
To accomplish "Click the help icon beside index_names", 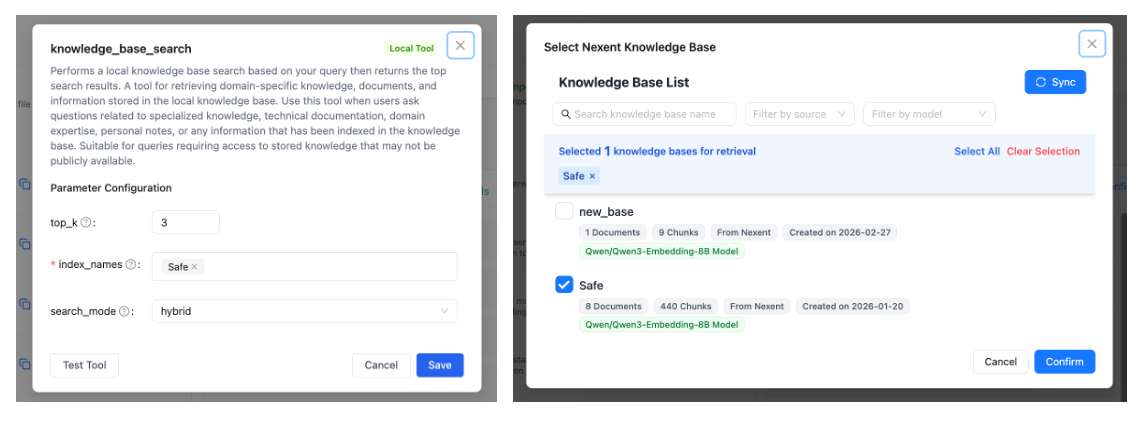I will [131, 265].
